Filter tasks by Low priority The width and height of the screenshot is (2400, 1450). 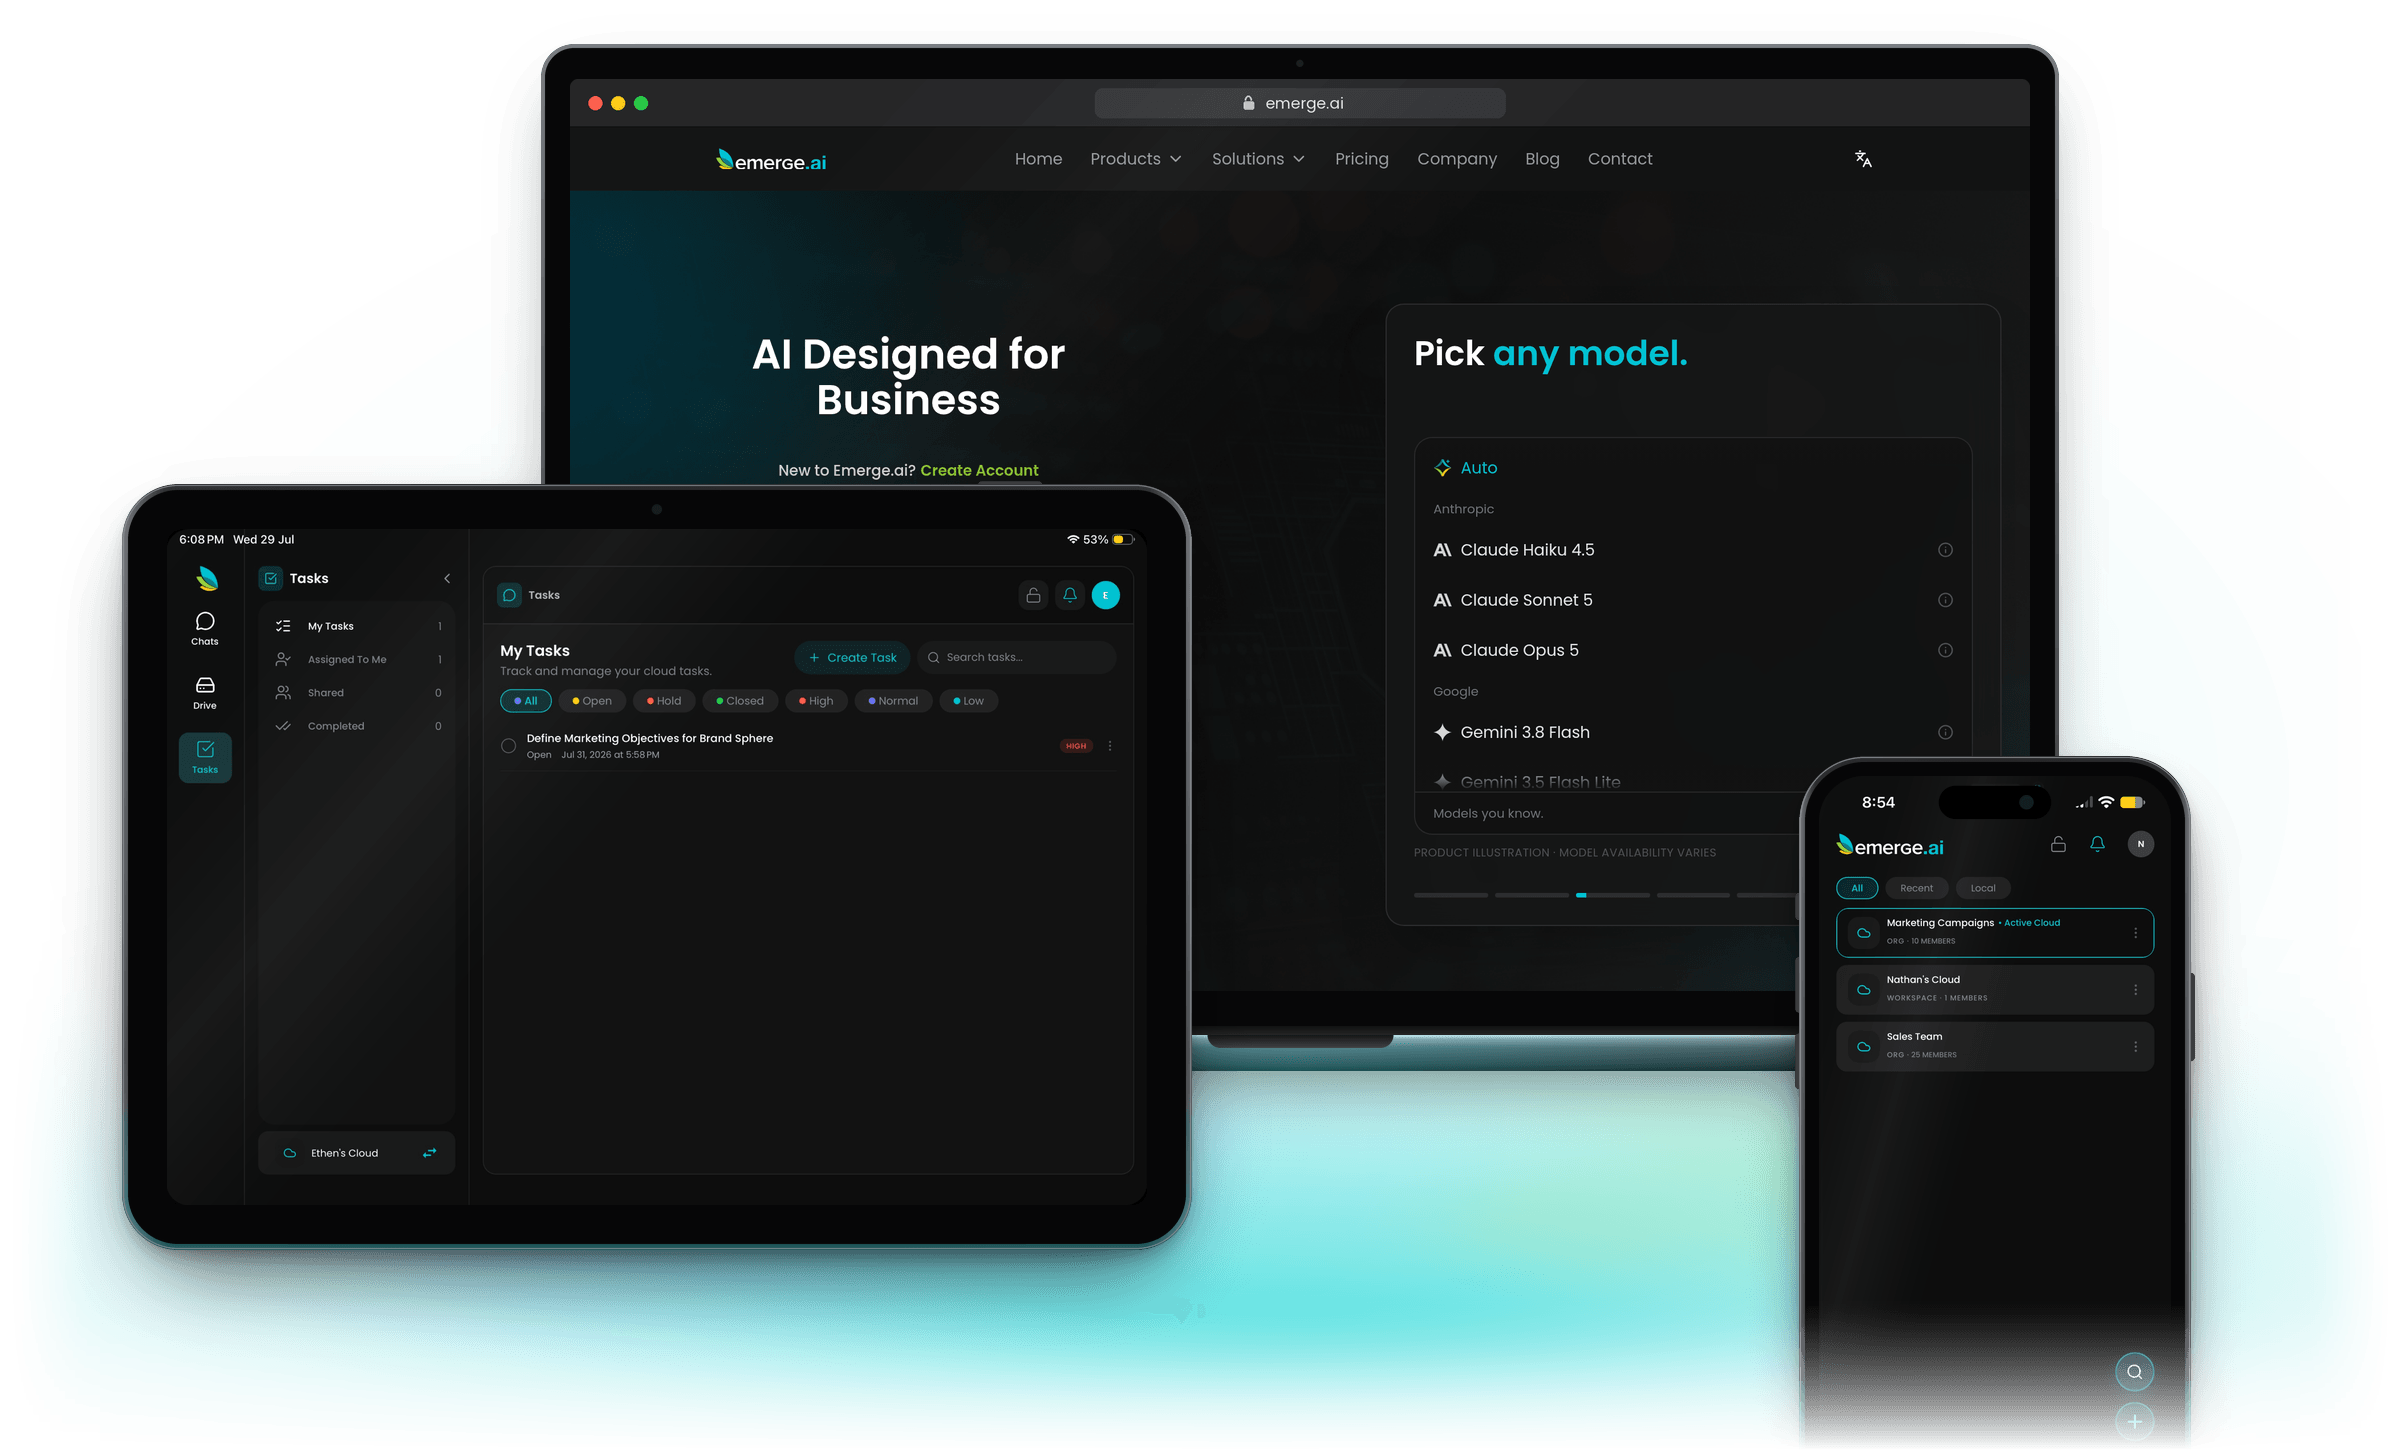[968, 701]
